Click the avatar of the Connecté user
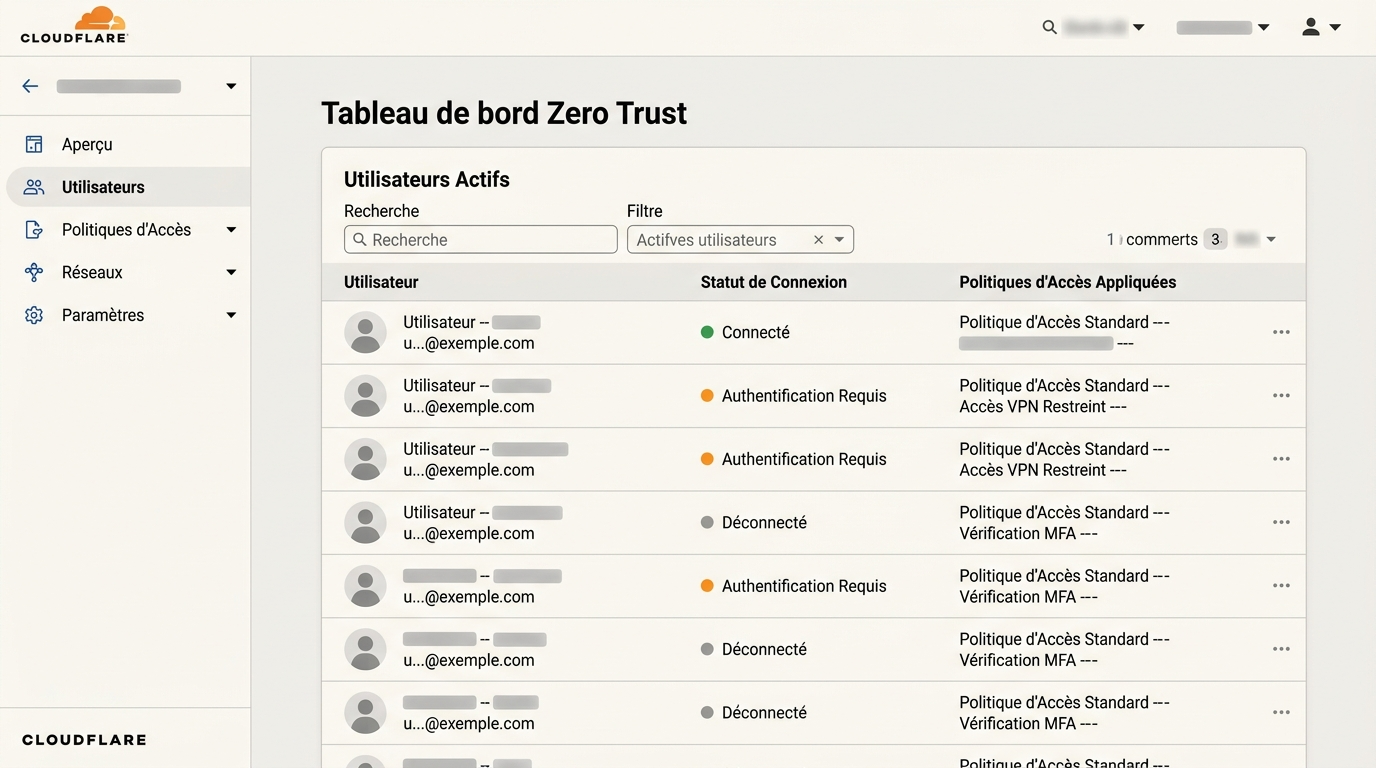This screenshot has width=1376, height=768. click(365, 332)
